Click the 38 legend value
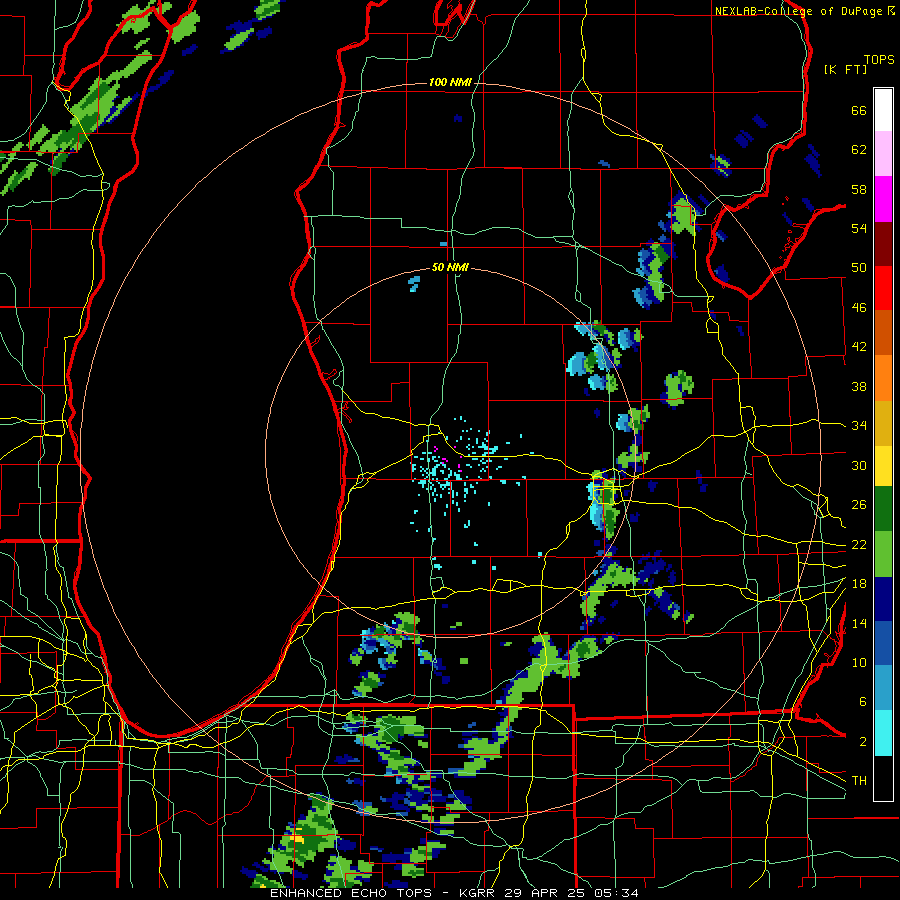The image size is (900, 900). (x=859, y=387)
